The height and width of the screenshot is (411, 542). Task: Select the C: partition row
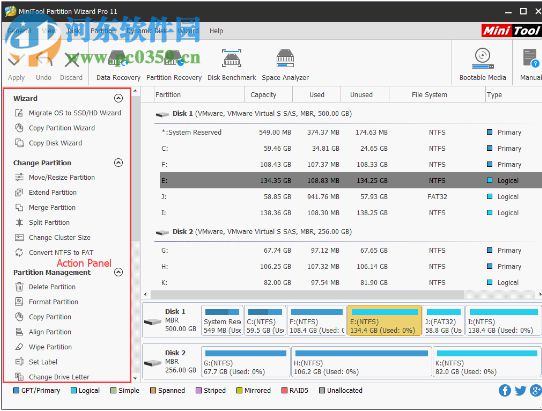(x=351, y=148)
